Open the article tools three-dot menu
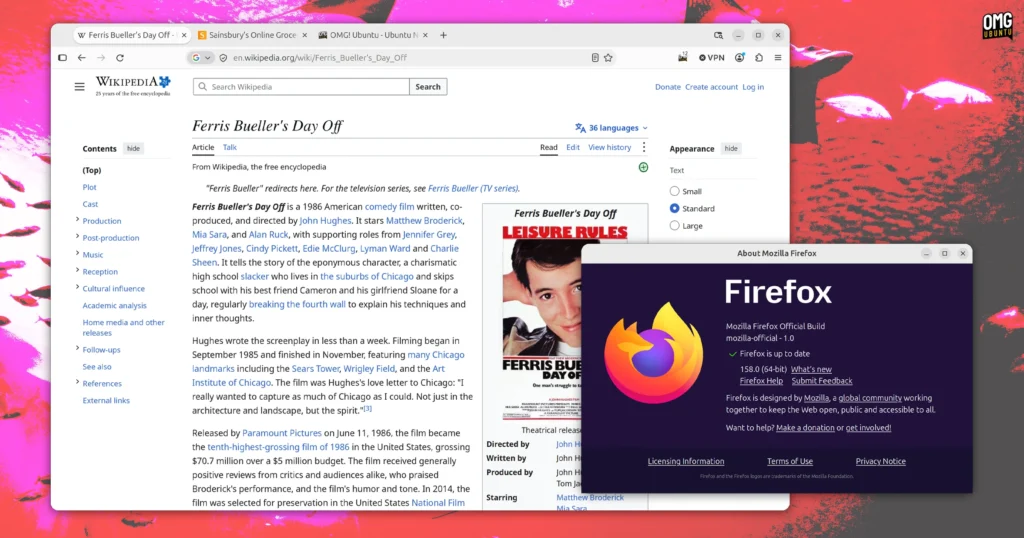The width and height of the screenshot is (1024, 538). click(644, 148)
